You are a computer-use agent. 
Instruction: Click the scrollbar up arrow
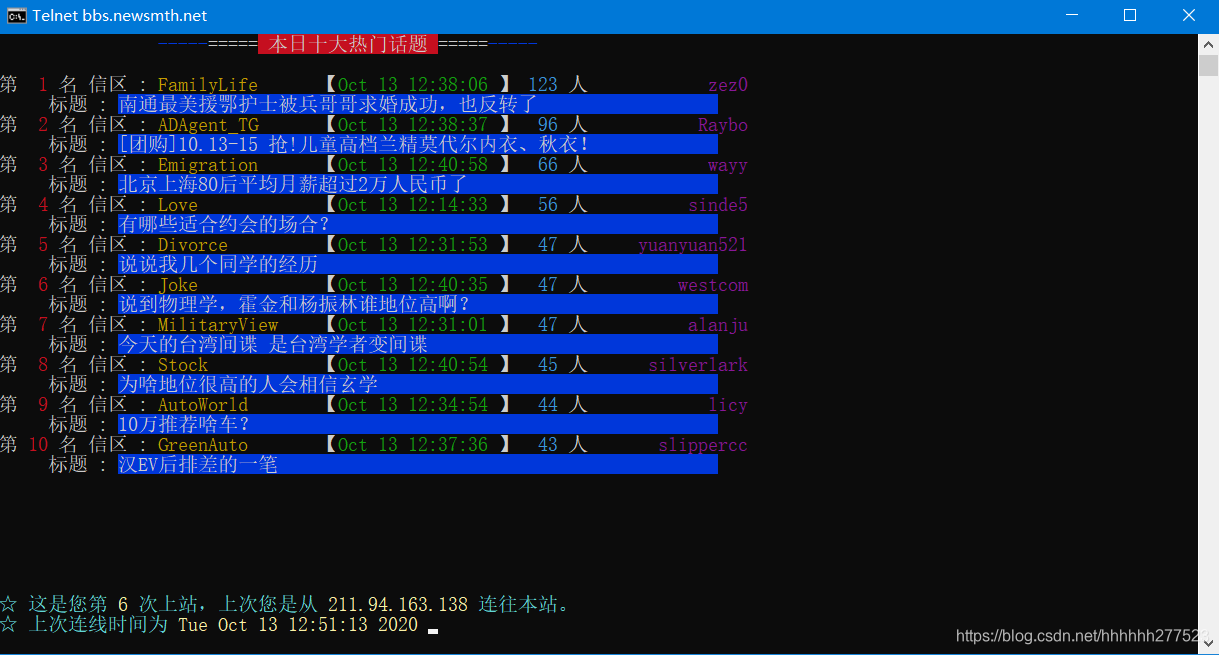point(1208,43)
